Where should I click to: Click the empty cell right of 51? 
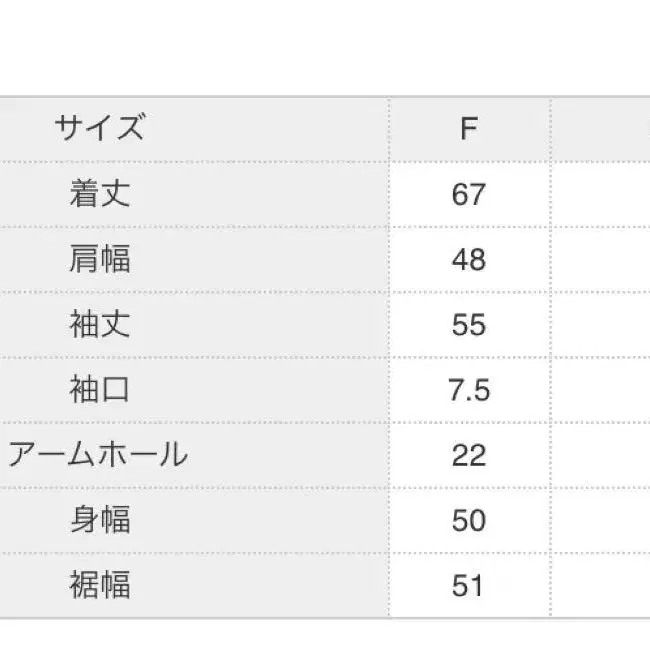click(x=600, y=585)
